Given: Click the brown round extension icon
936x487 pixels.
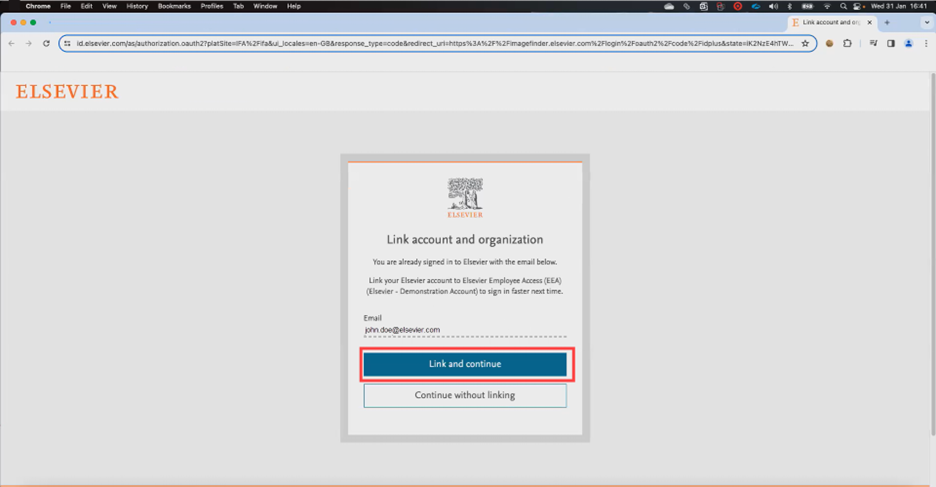Looking at the screenshot, I should click(829, 43).
